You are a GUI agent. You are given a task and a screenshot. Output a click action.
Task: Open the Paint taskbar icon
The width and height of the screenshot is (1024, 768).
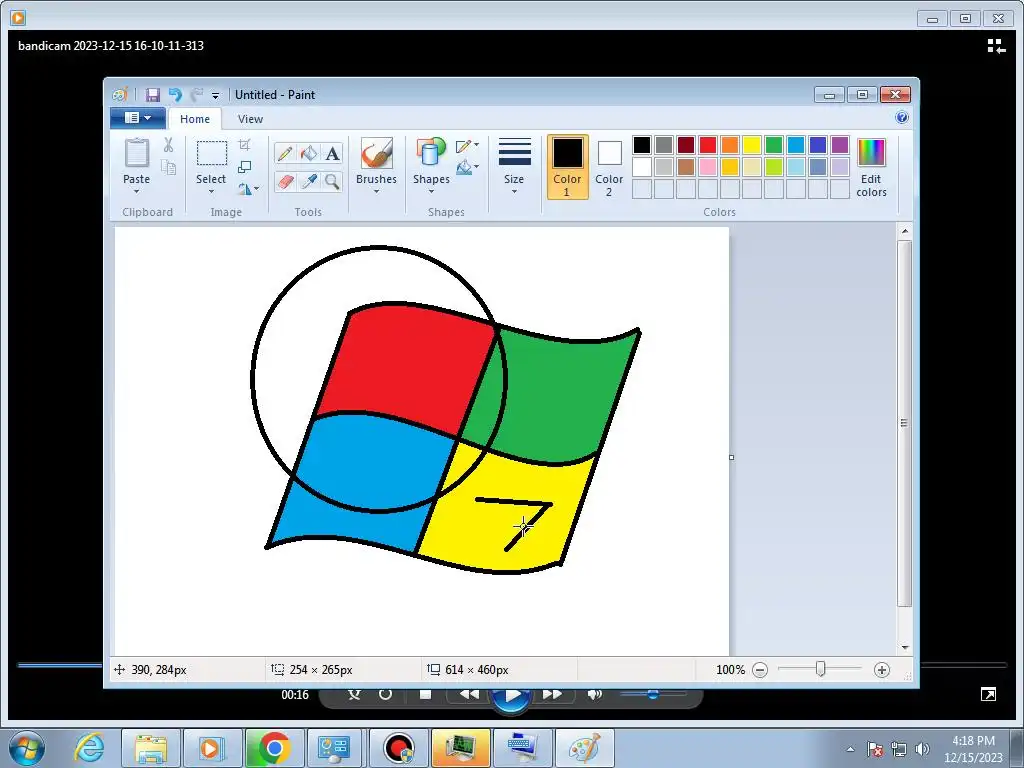pyautogui.click(x=584, y=748)
